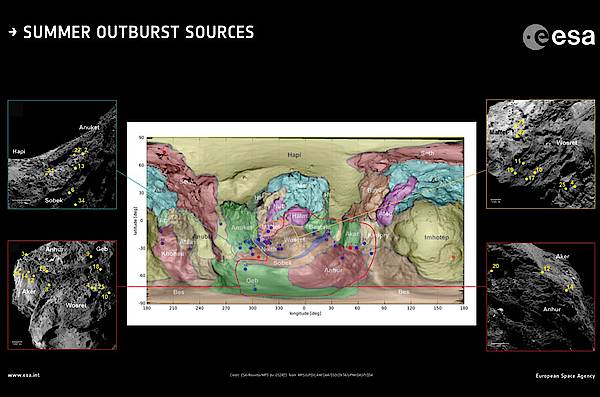Image resolution: width=600 pixels, height=397 pixels.
Task: Click the Imhotep region on the map
Action: click(436, 237)
